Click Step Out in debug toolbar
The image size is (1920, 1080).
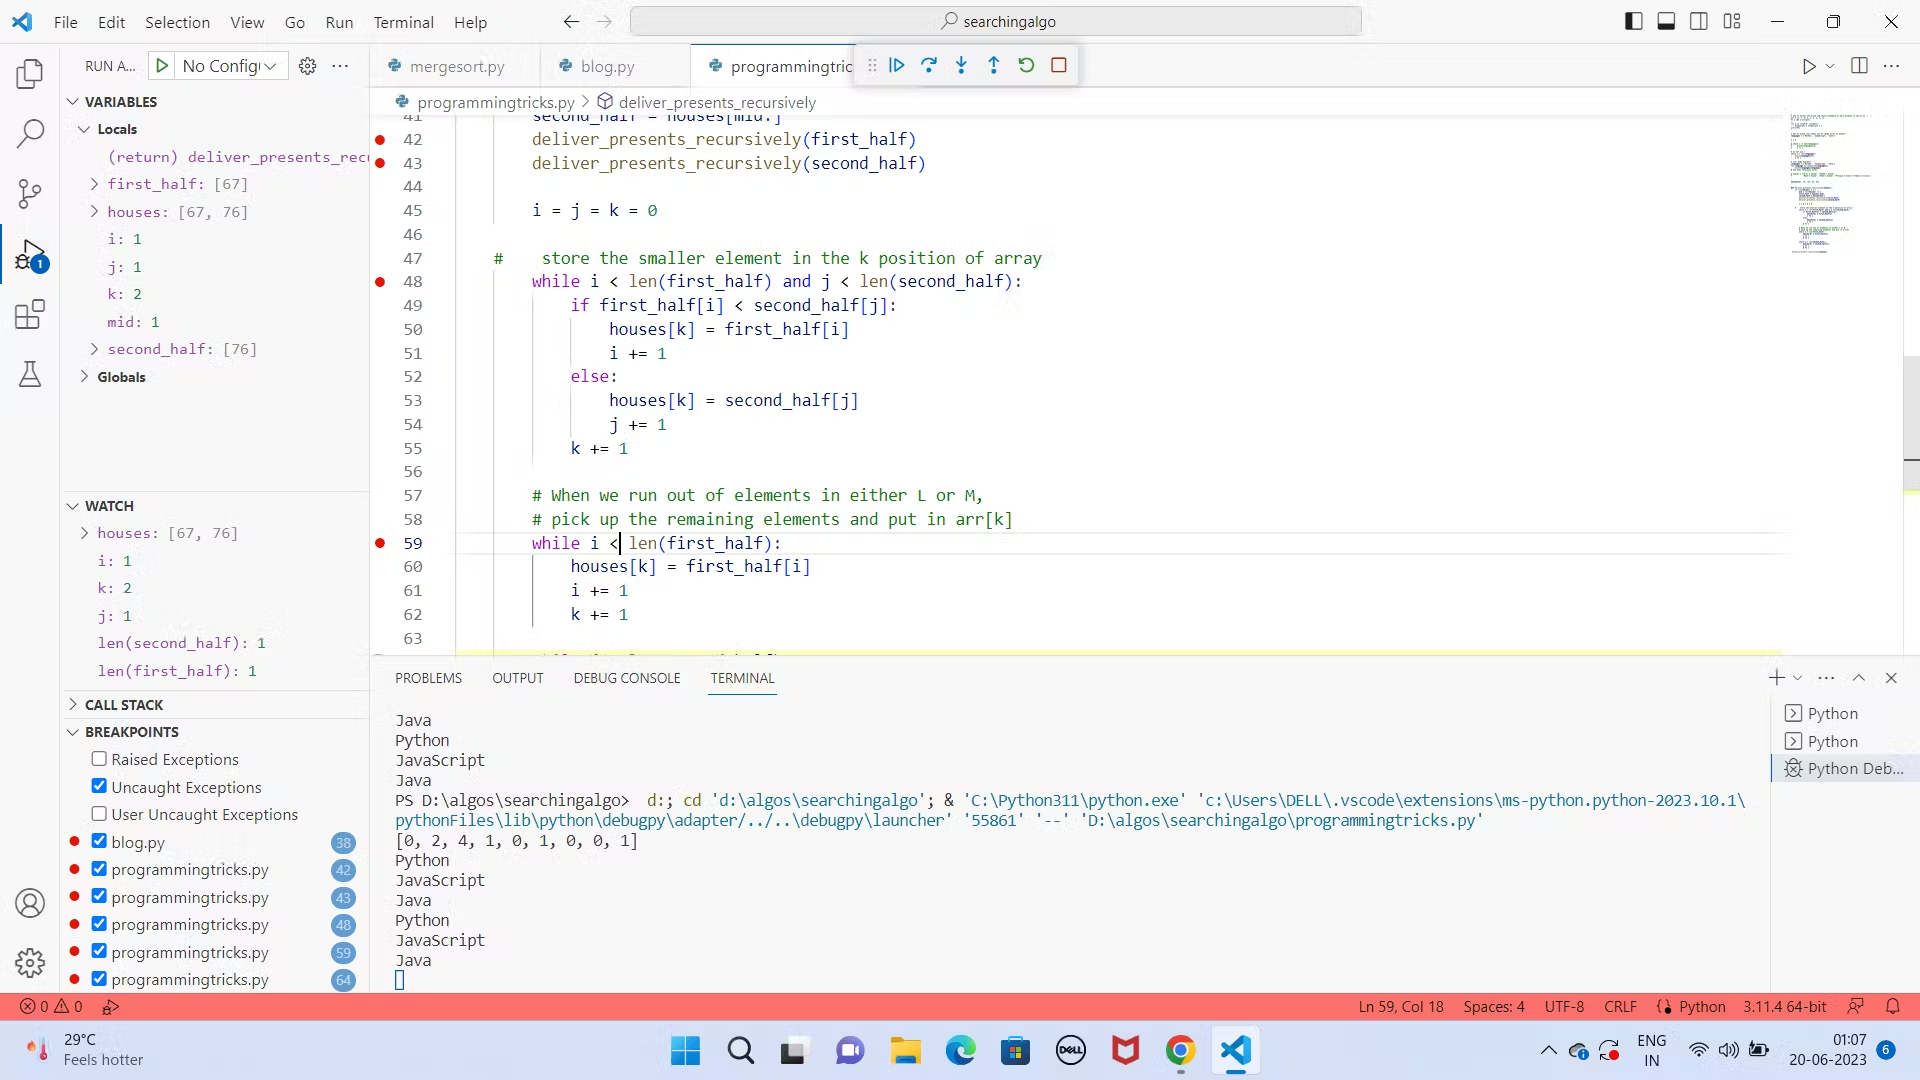(993, 65)
